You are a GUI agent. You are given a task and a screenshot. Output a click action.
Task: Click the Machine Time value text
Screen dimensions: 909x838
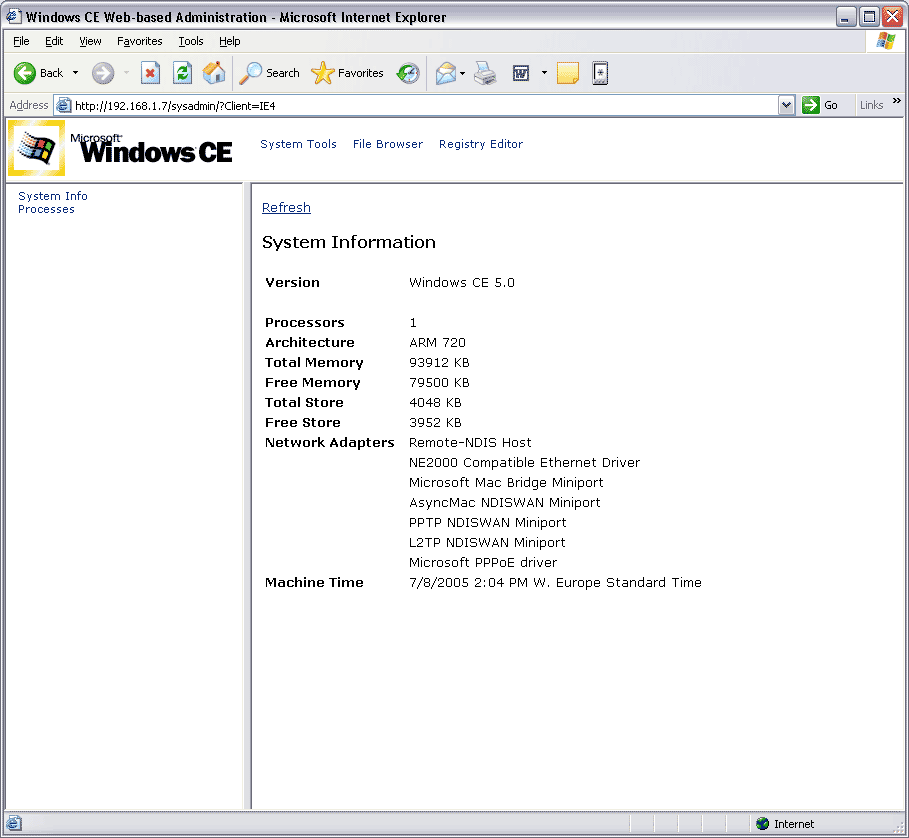pyautogui.click(x=555, y=582)
